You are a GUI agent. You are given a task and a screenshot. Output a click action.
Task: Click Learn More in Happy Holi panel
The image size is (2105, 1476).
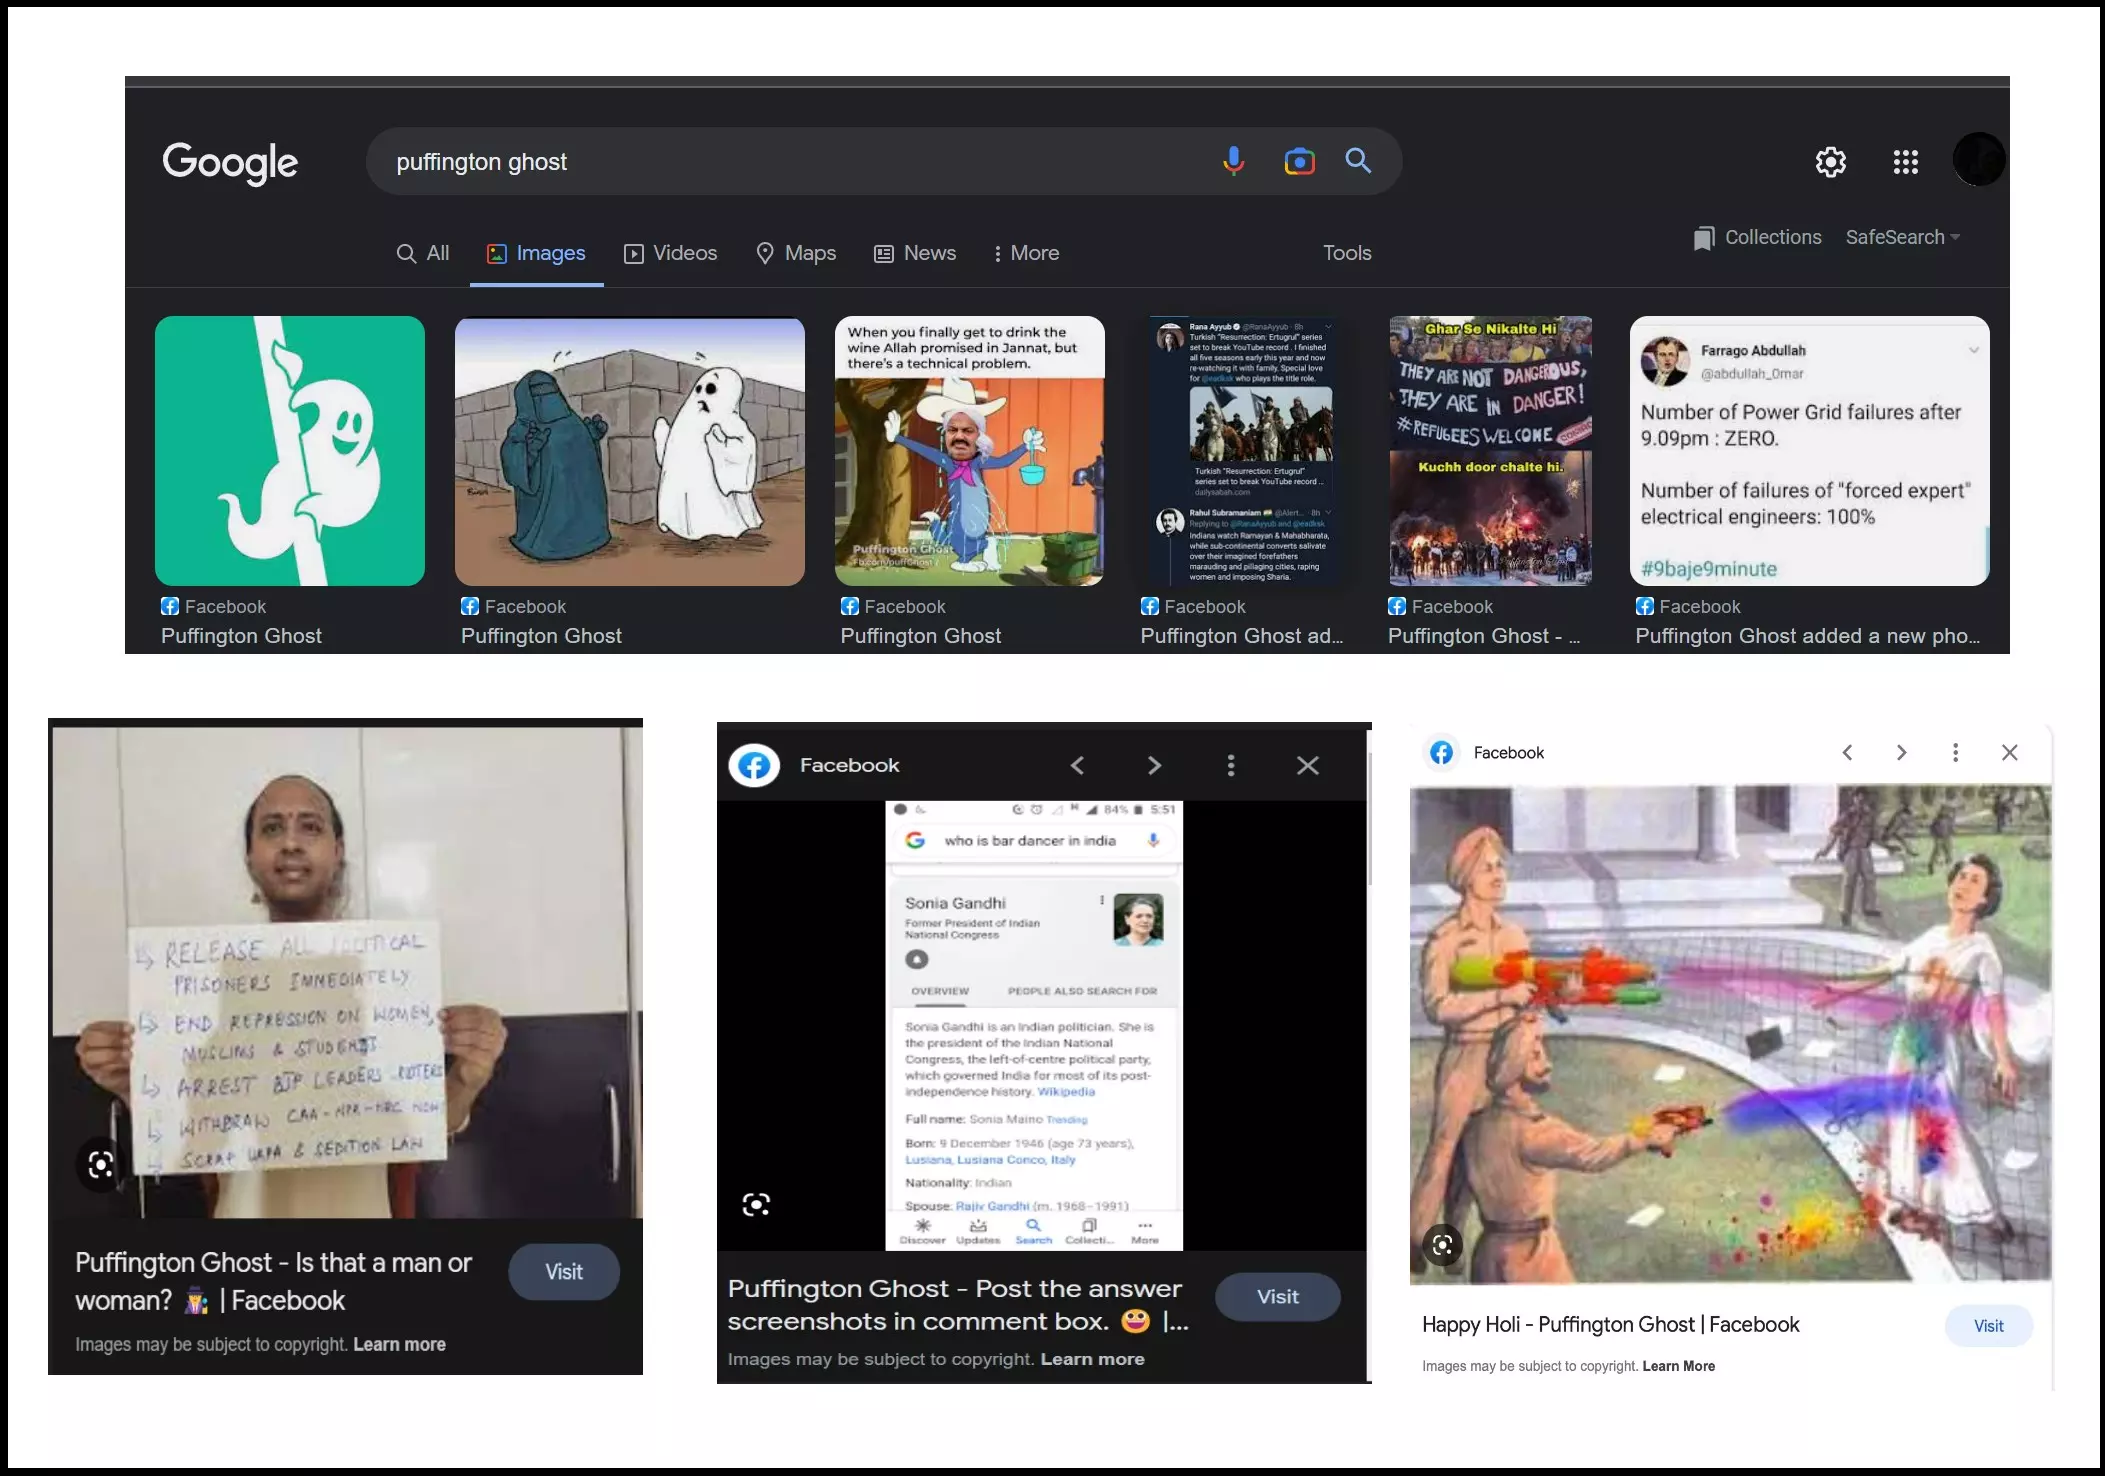(1678, 1366)
